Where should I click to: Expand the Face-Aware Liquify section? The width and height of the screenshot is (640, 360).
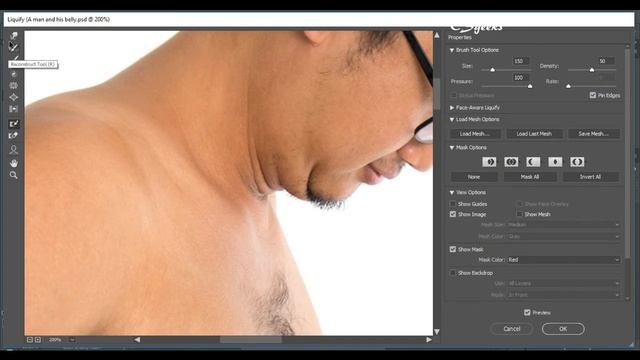pyautogui.click(x=452, y=108)
